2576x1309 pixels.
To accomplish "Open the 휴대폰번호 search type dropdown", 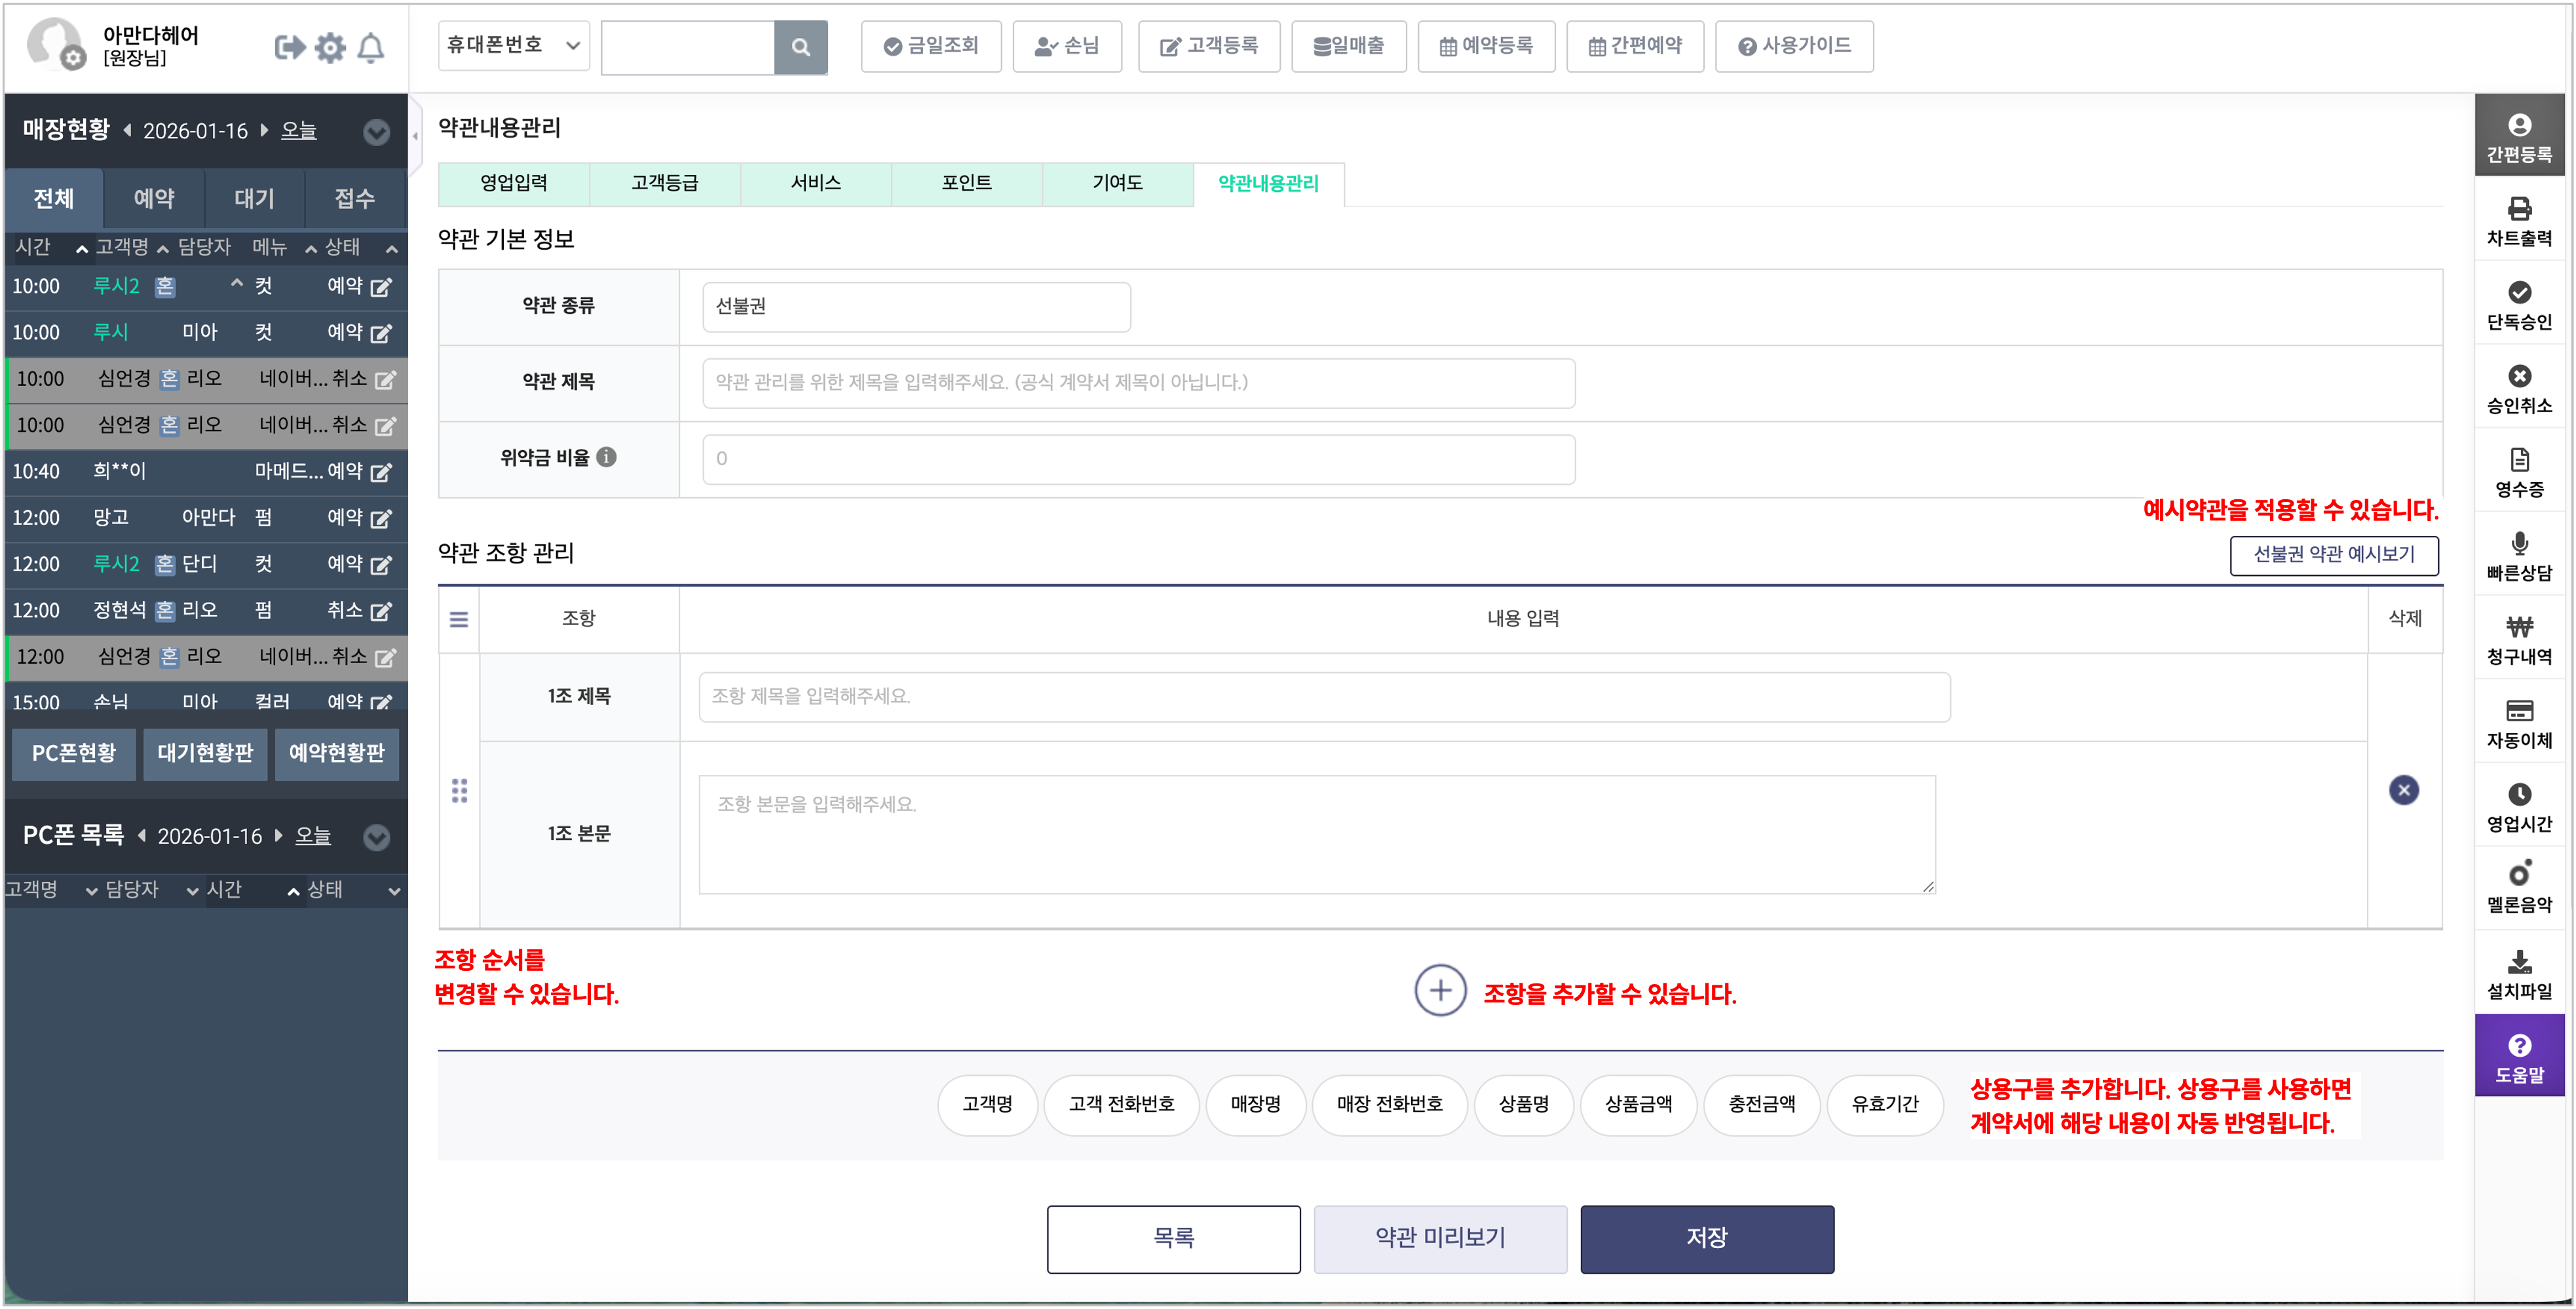I will click(x=513, y=46).
